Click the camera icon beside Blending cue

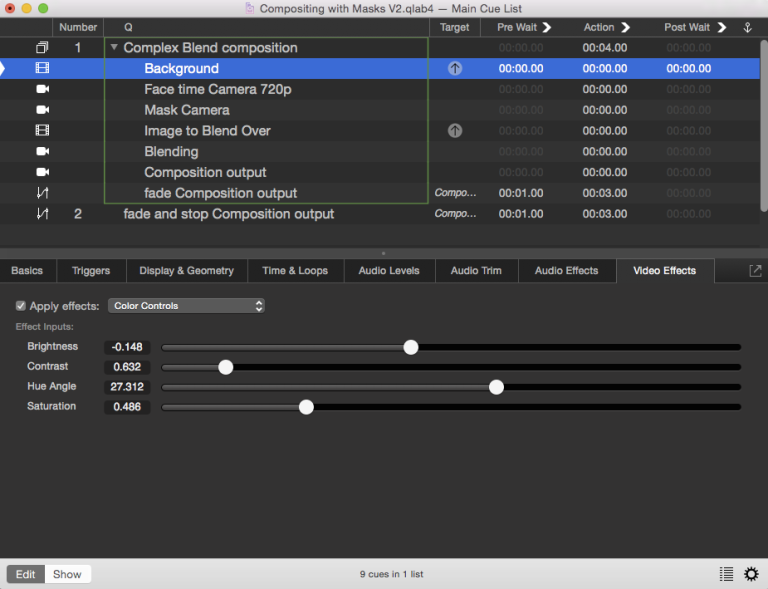[42, 152]
